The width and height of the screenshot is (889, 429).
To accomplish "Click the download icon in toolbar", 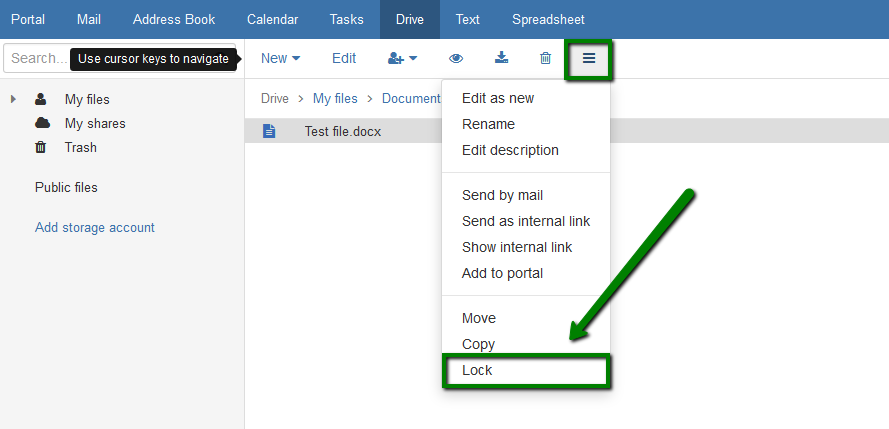I will point(501,58).
